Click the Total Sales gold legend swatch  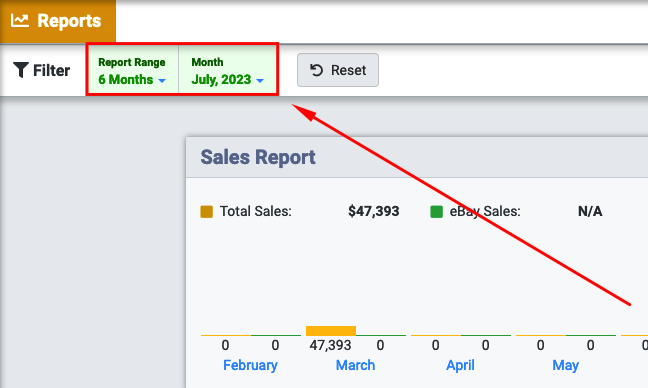pos(207,212)
